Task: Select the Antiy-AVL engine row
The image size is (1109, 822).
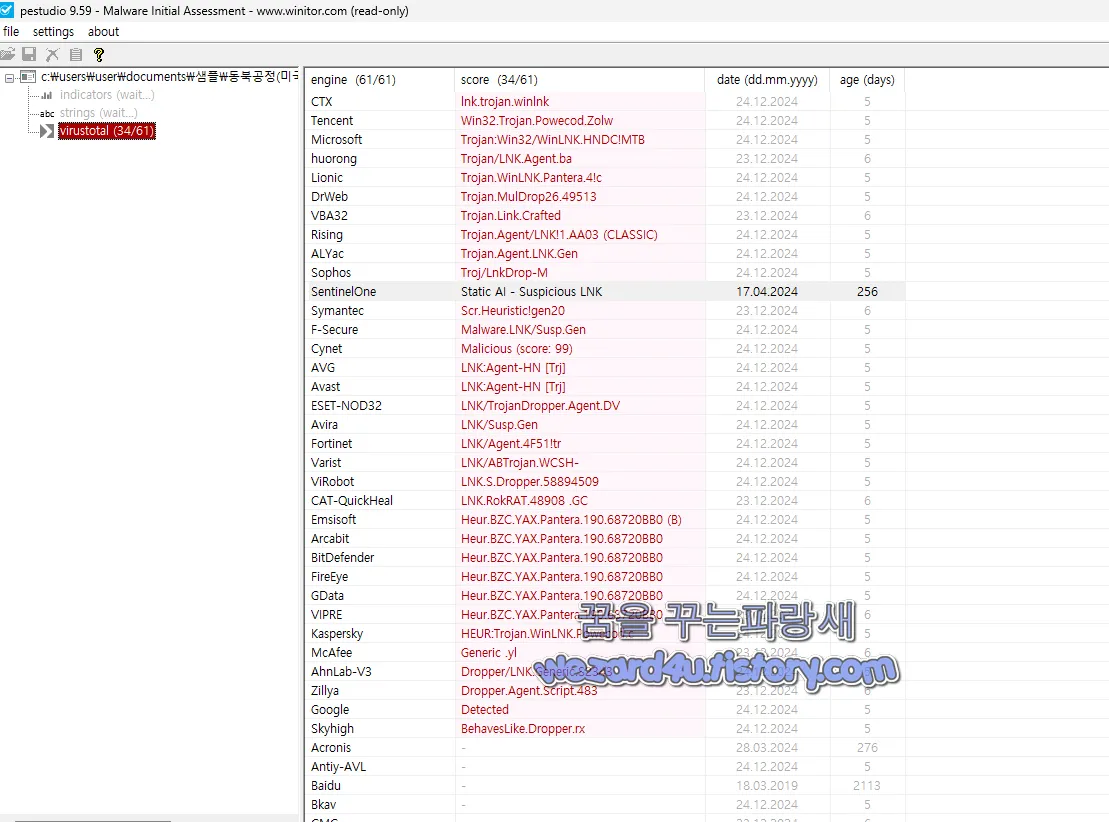Action: (x=605, y=767)
